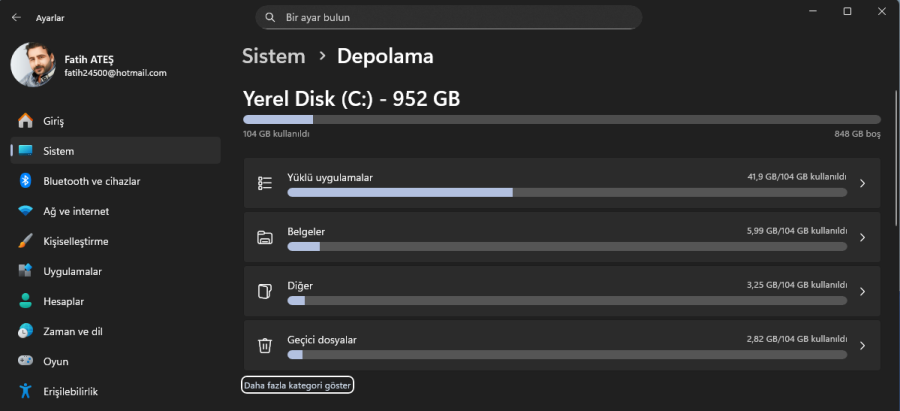The height and width of the screenshot is (411, 900).
Task: Open Bluetooth ve cihazlar settings
Action: pyautogui.click(x=91, y=181)
